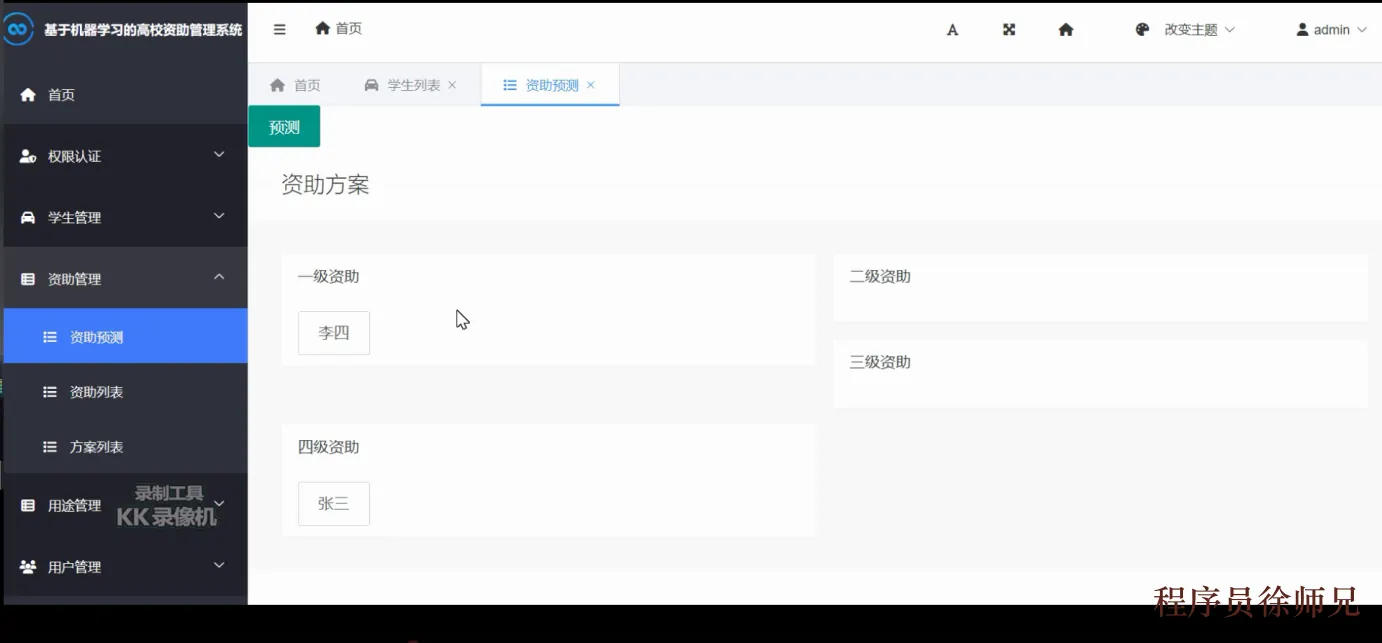Screen dimensions: 1382x643
Task: Click the 三级资助 card title
Action: click(x=880, y=362)
